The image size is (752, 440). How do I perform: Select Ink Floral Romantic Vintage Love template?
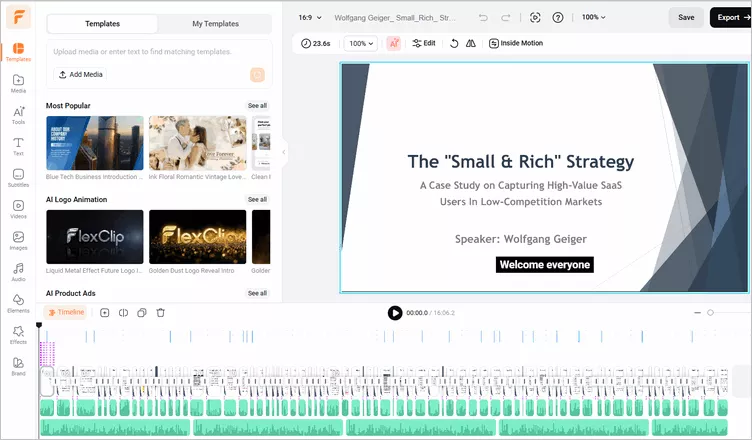(x=198, y=143)
